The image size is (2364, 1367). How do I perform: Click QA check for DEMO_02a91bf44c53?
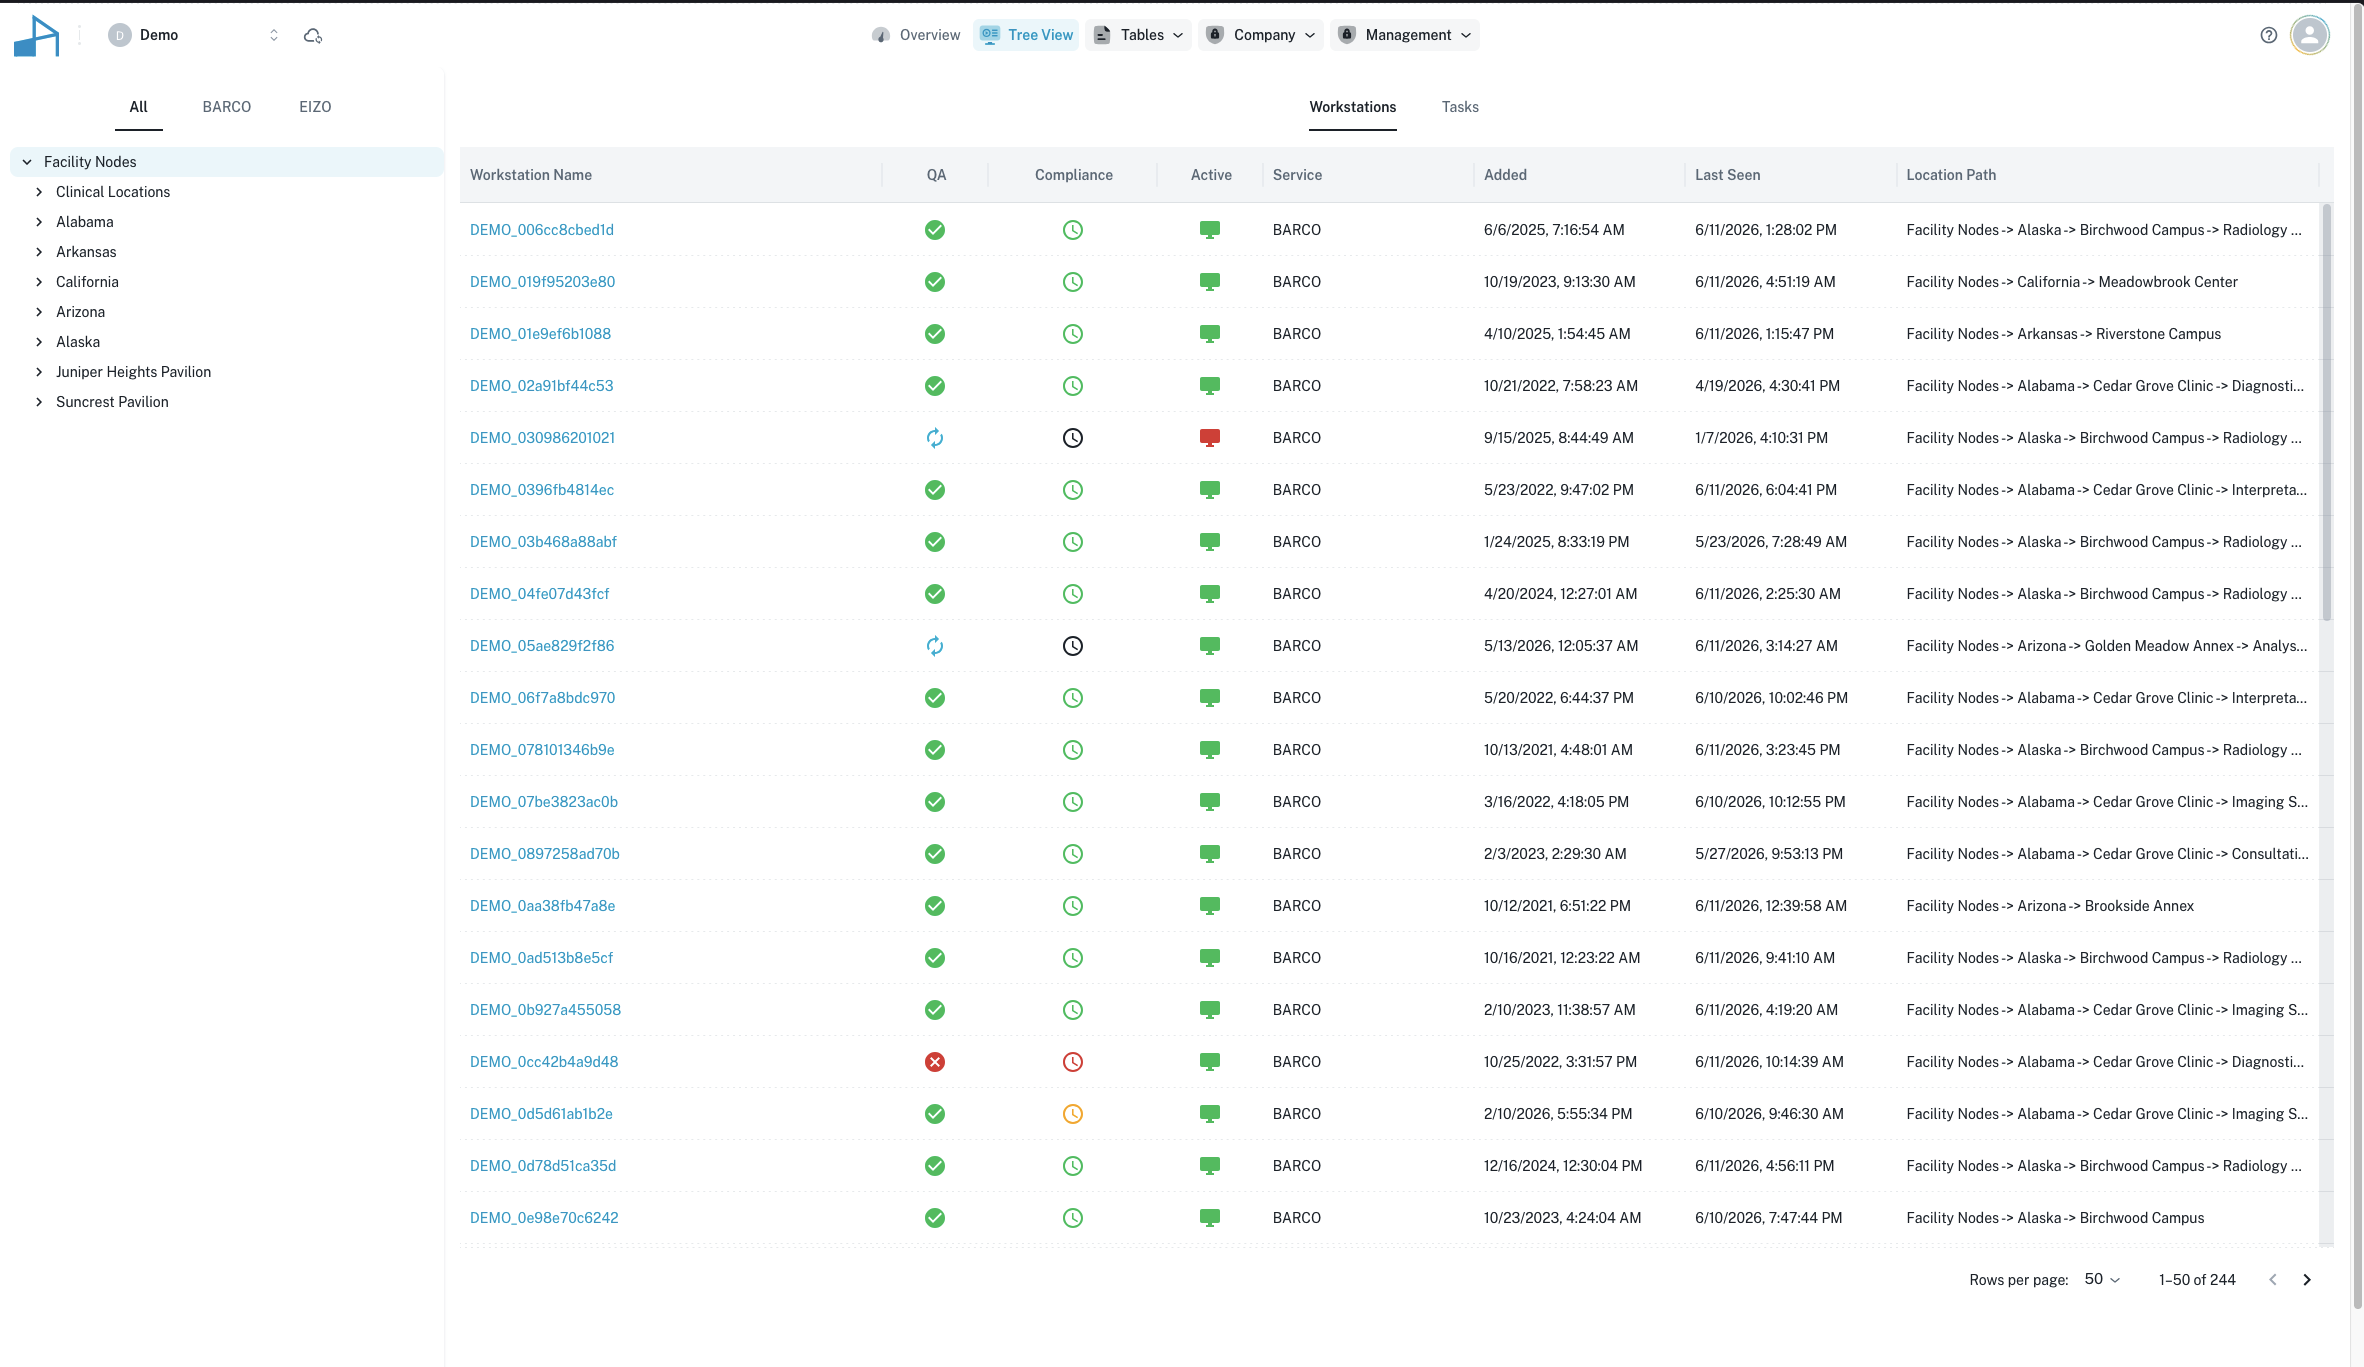tap(935, 386)
